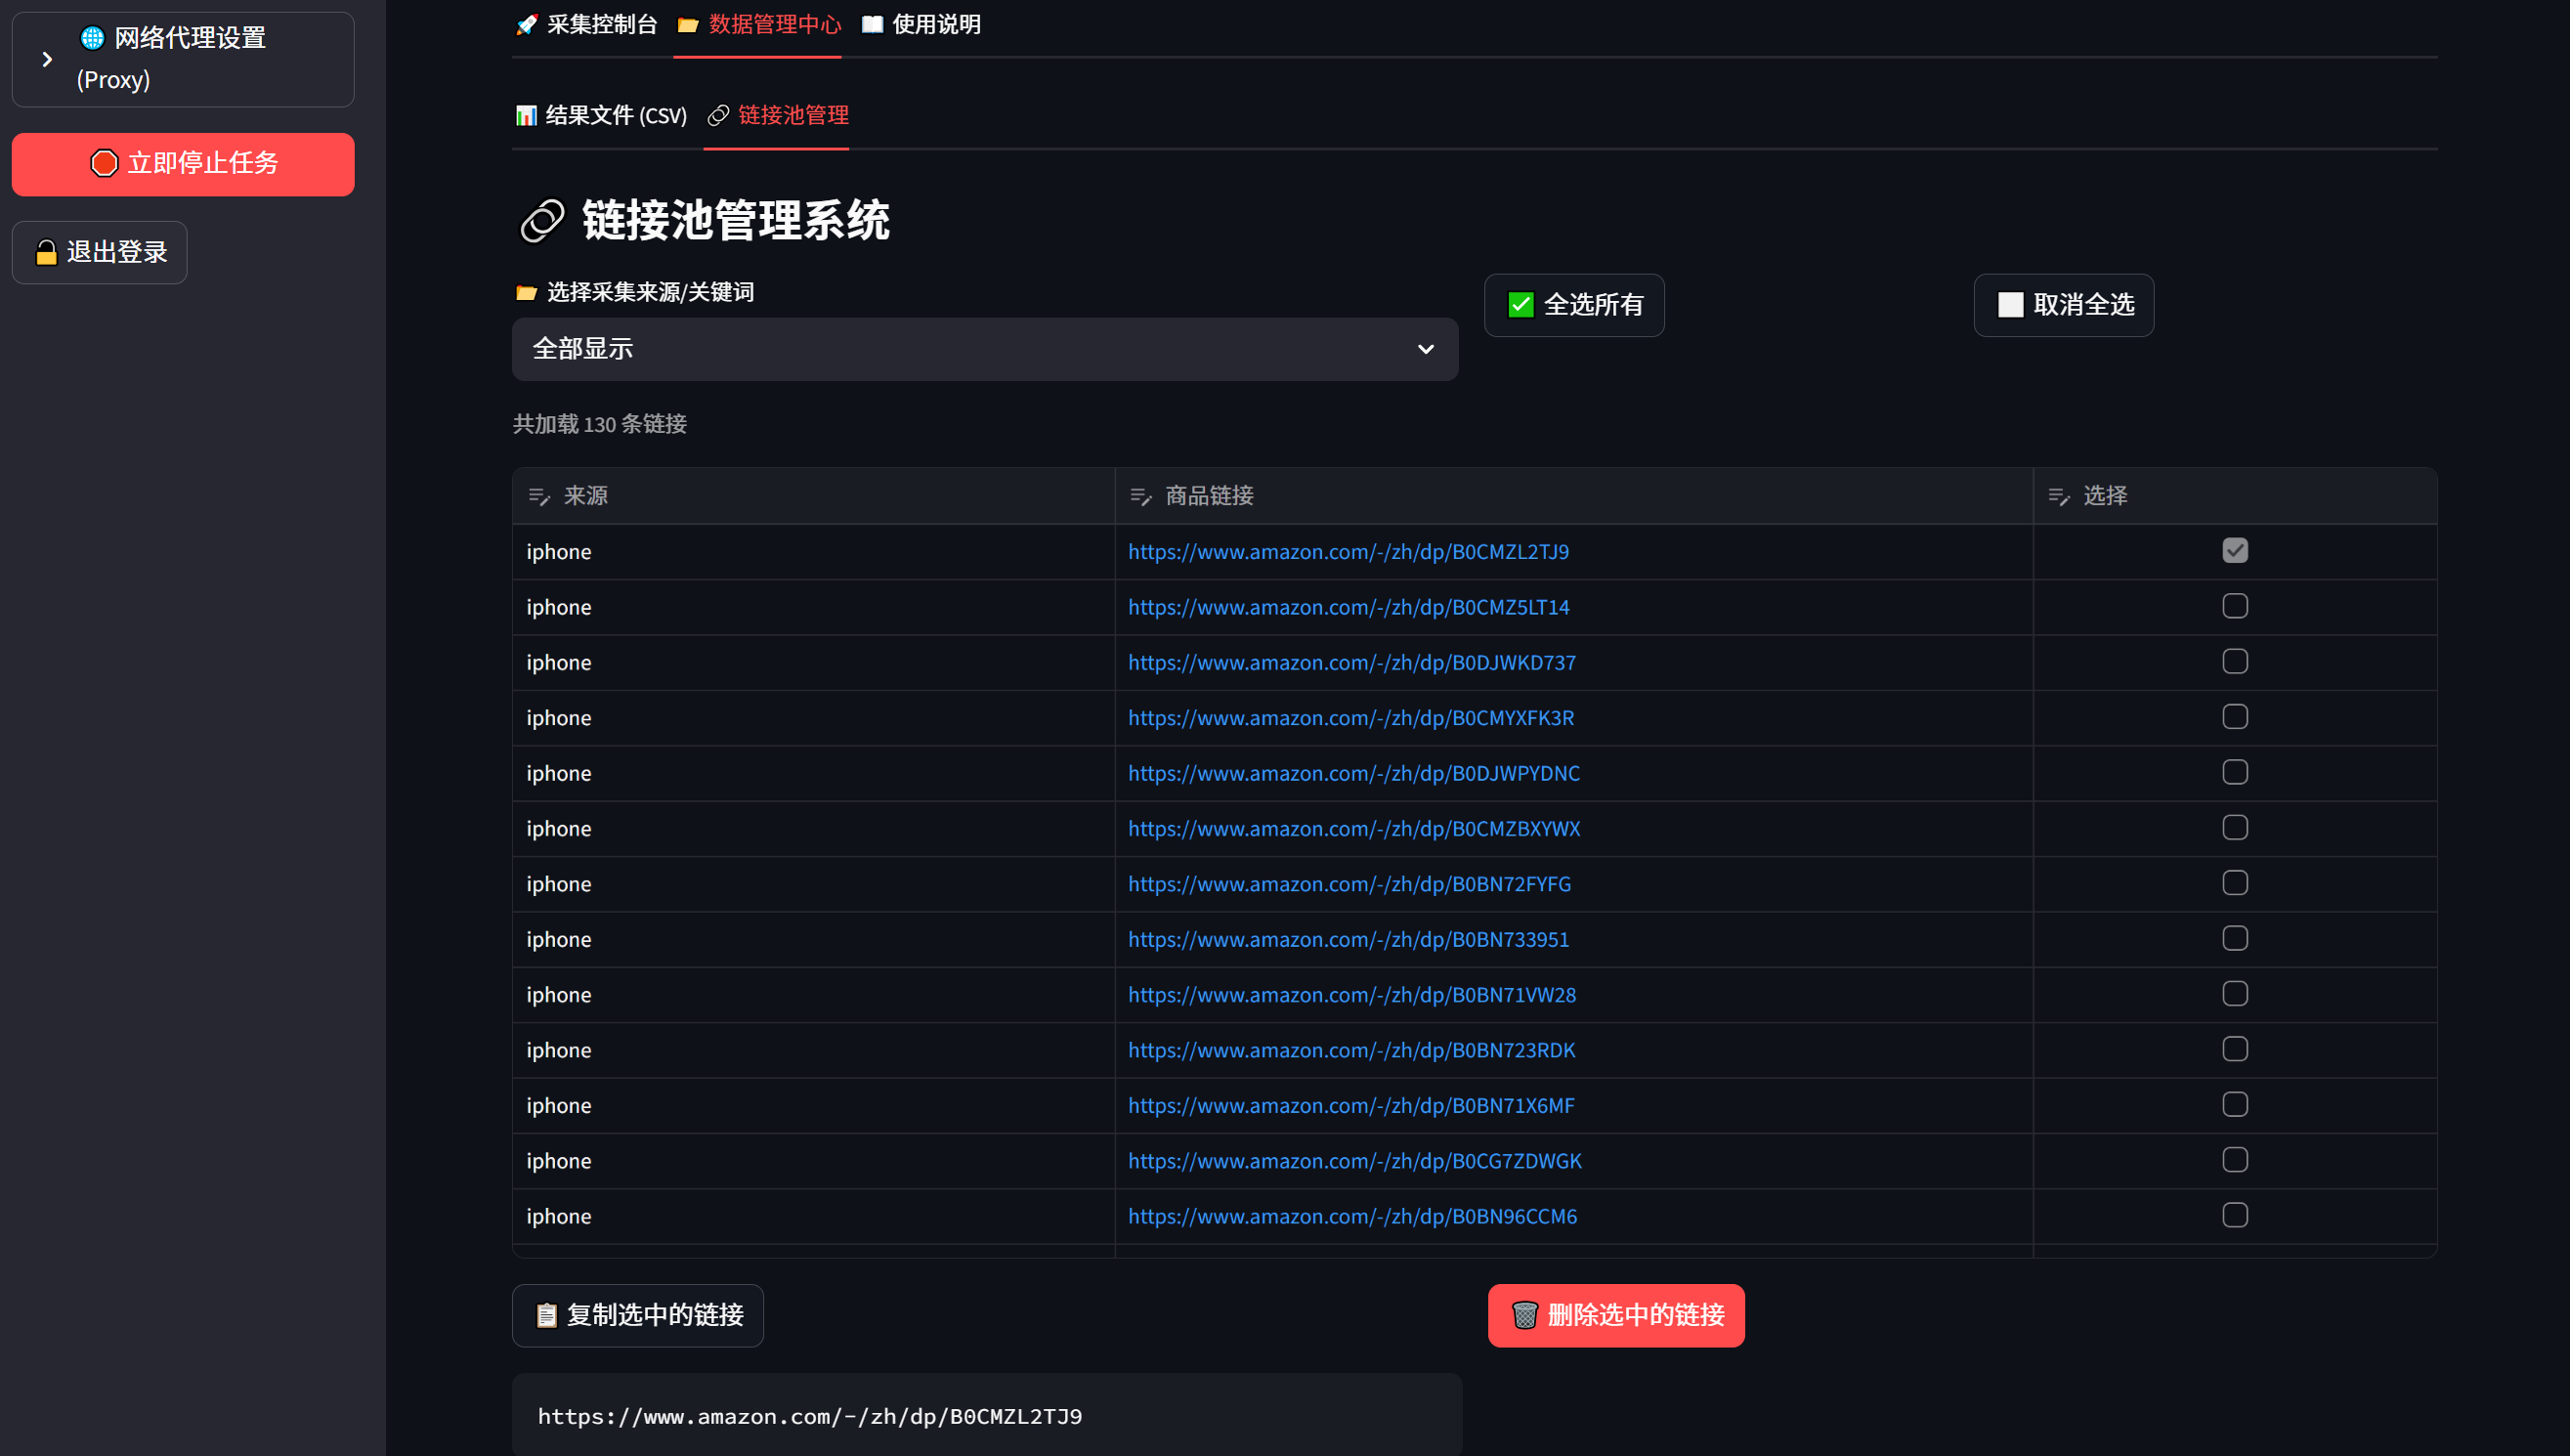Click the edit icon in 来源 column header
The width and height of the screenshot is (2570, 1456).
[539, 496]
